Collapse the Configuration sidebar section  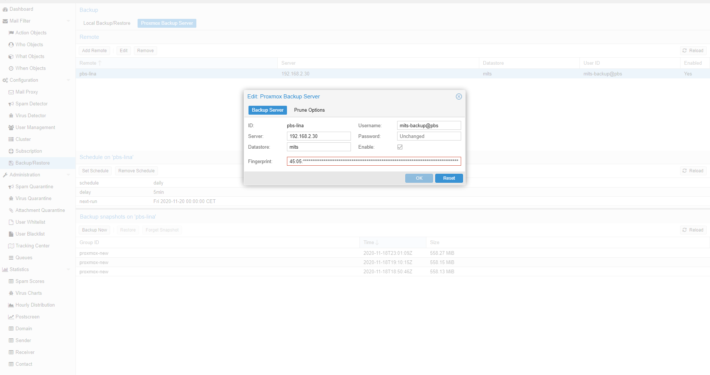click(x=68, y=80)
